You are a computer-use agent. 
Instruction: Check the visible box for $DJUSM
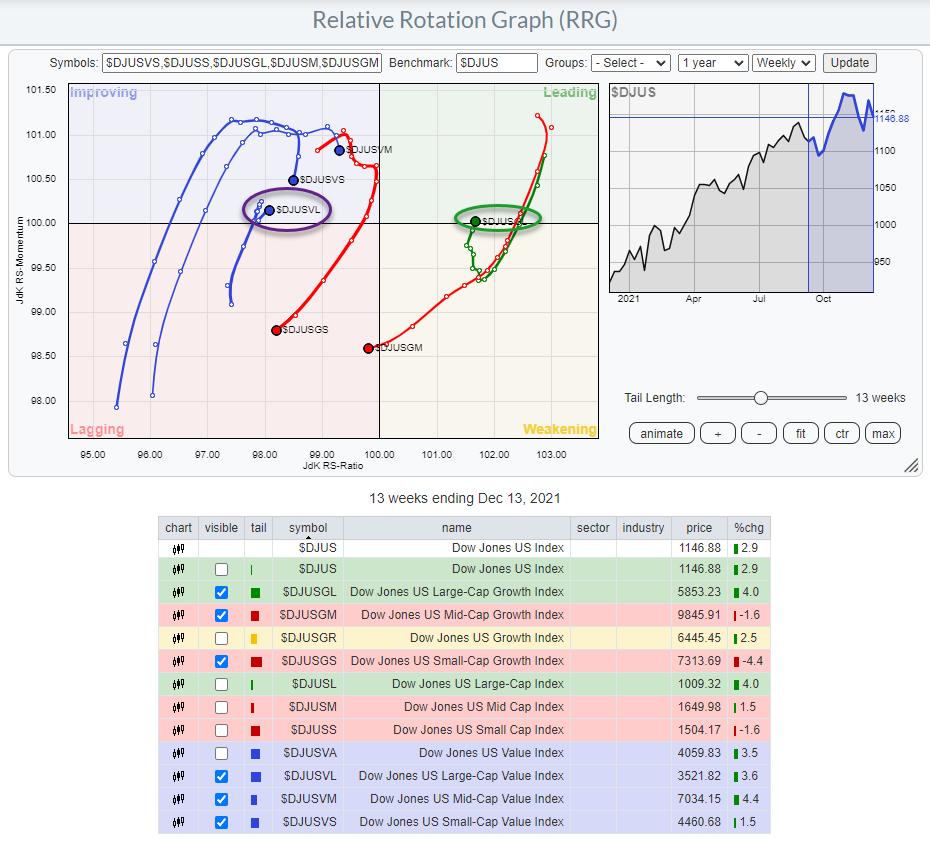pos(221,707)
